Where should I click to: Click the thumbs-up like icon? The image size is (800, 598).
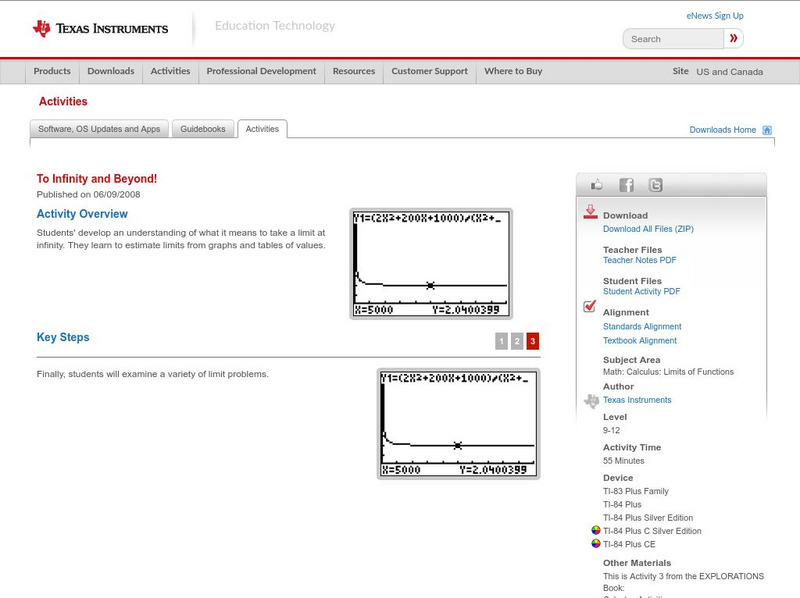(596, 185)
